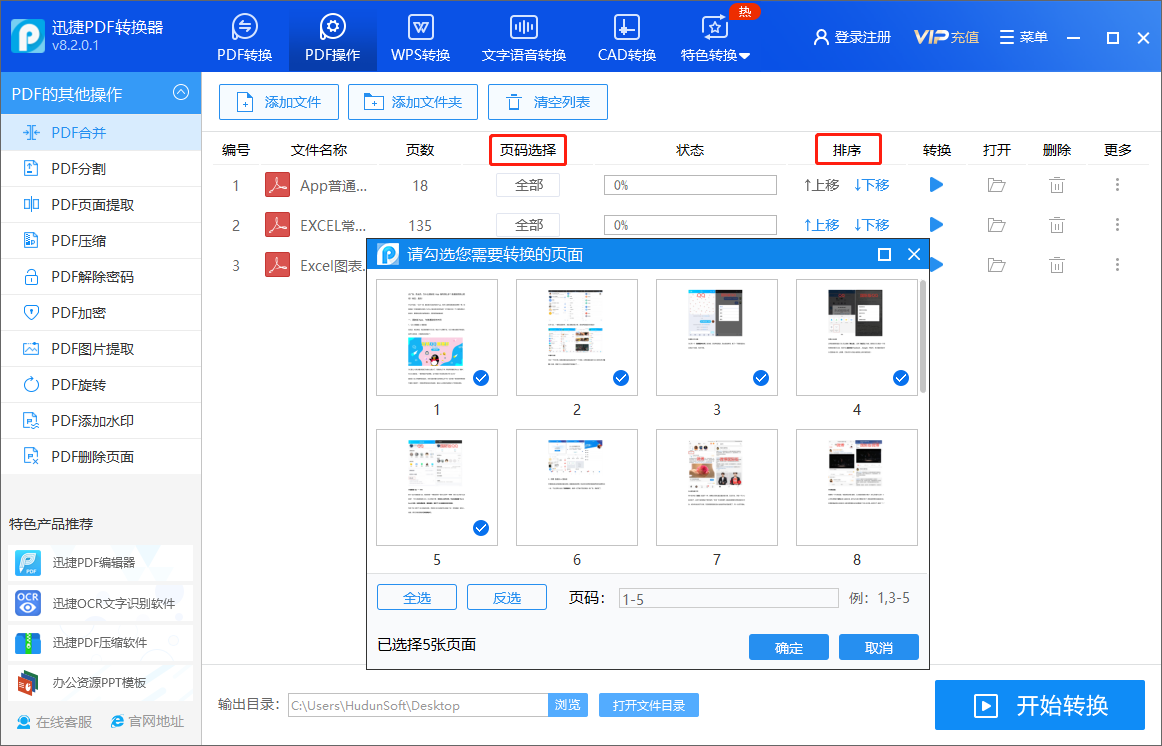Uncheck page 1 thumbnail checkmark
Screen dimensions: 1162x746
(x=481, y=379)
